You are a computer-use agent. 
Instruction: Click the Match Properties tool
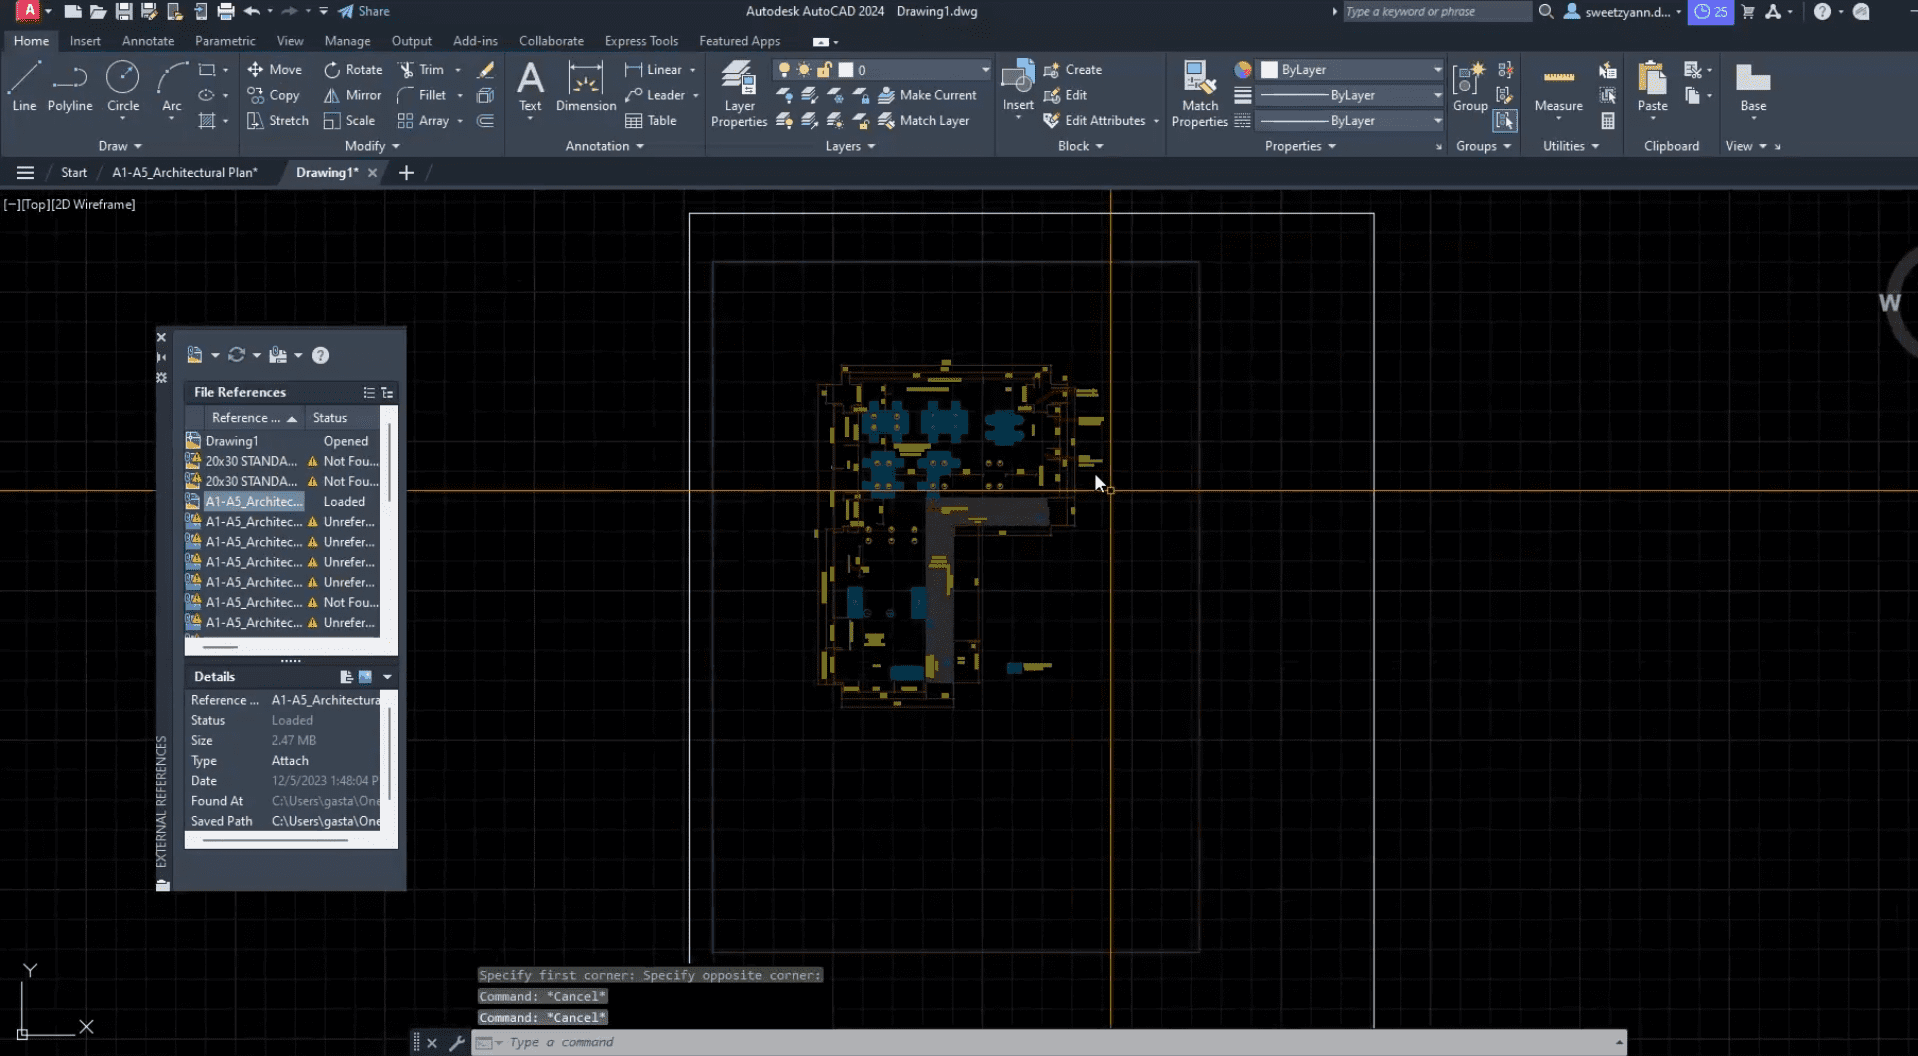[1199, 92]
